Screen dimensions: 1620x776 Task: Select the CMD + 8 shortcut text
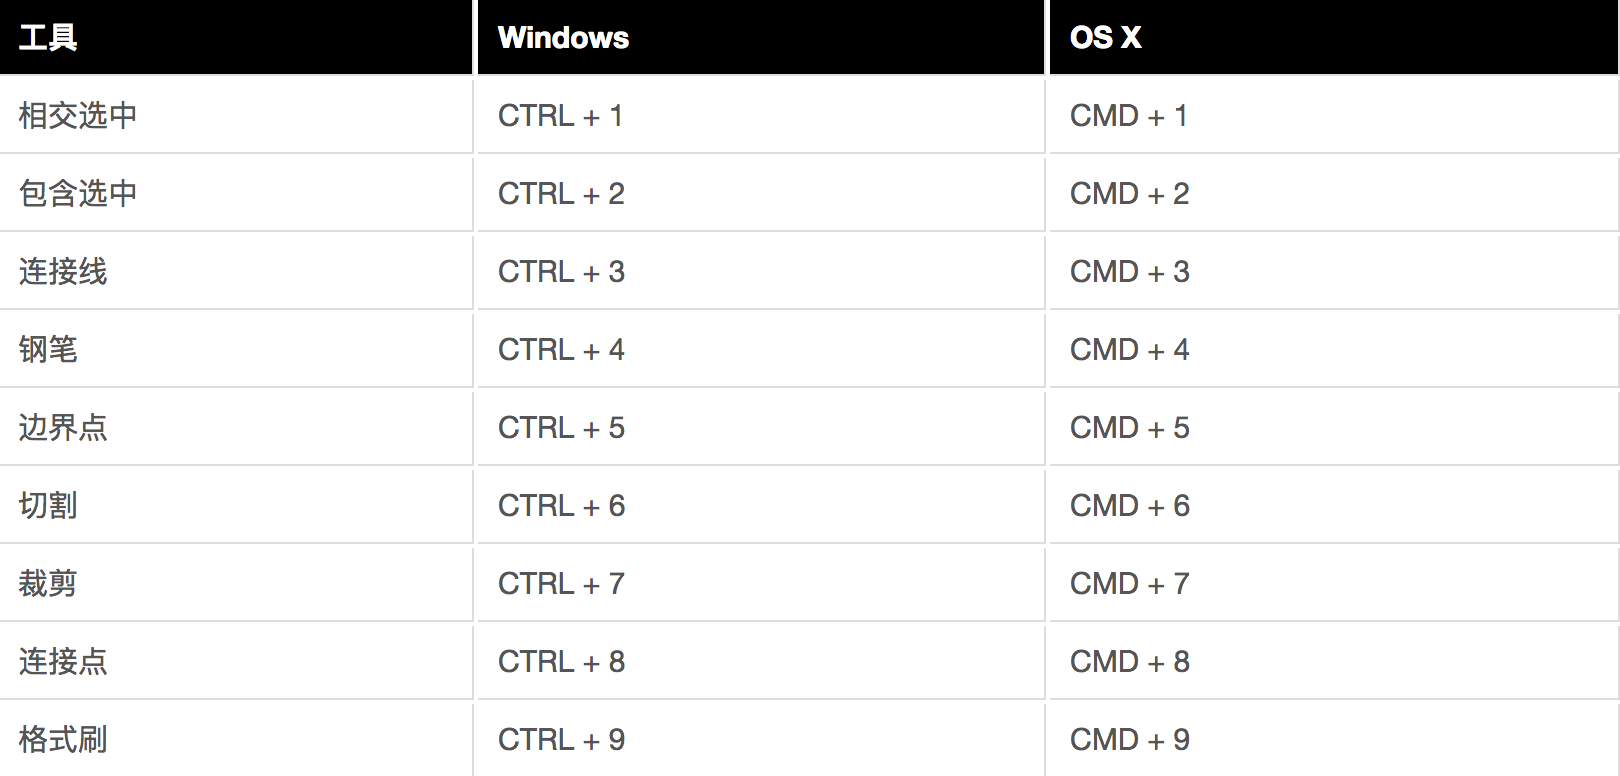click(1130, 662)
